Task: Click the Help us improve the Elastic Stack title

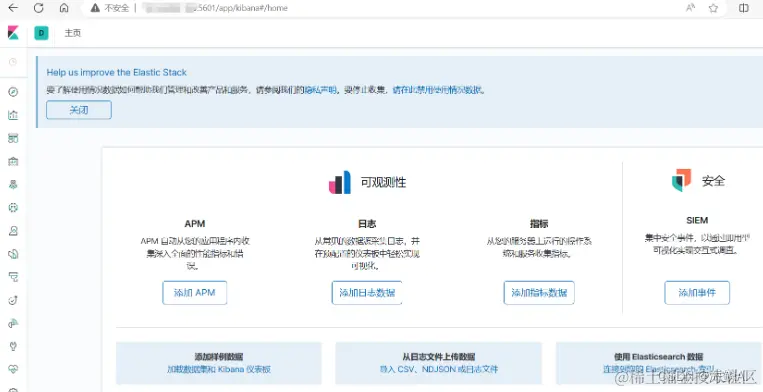Action: 117,72
